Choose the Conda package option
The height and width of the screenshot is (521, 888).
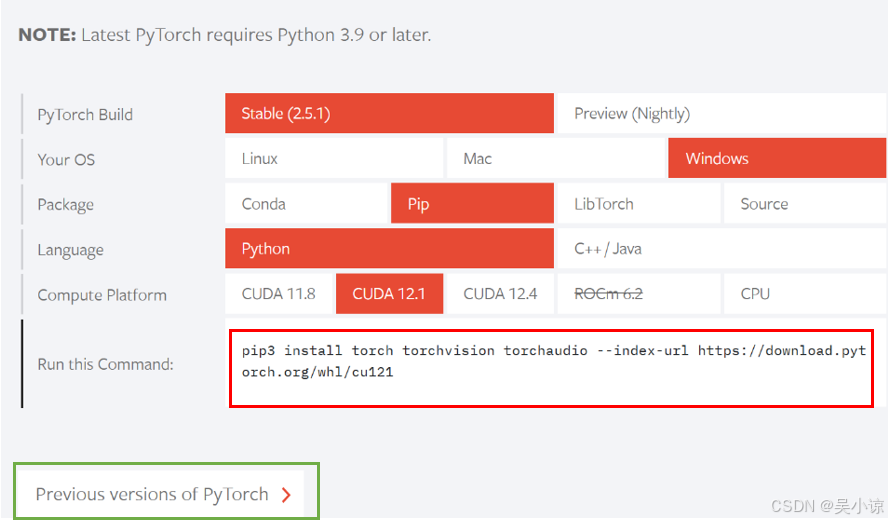306,203
